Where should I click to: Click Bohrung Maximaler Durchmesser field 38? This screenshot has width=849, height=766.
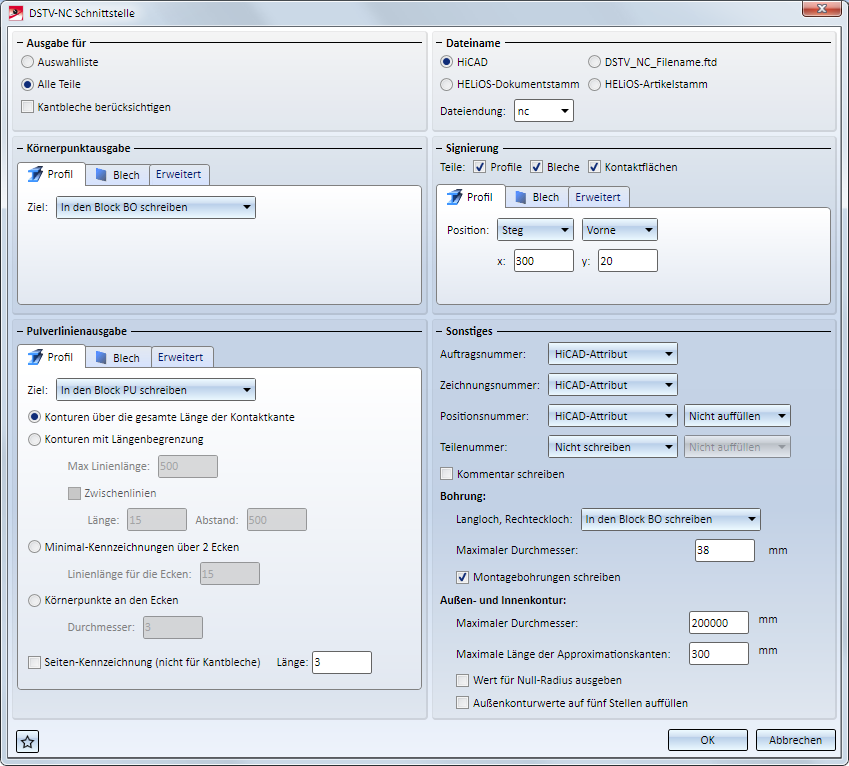click(x=724, y=550)
